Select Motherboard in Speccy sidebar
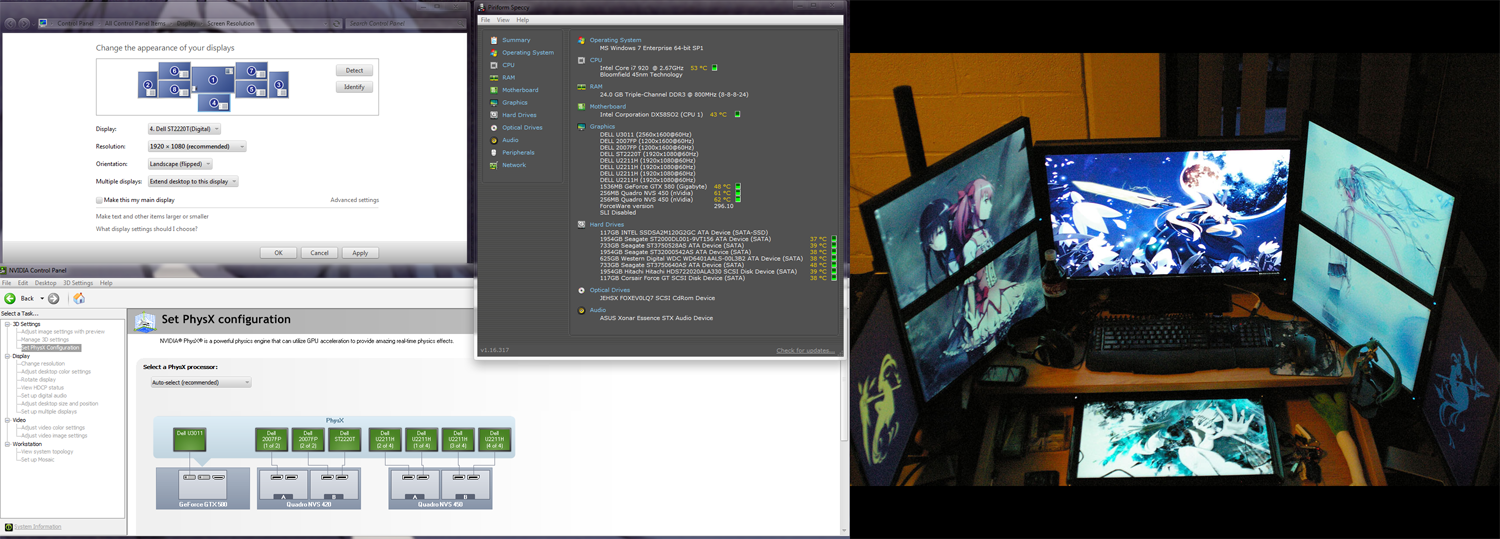Viewport: 1500px width, 539px height. click(520, 90)
